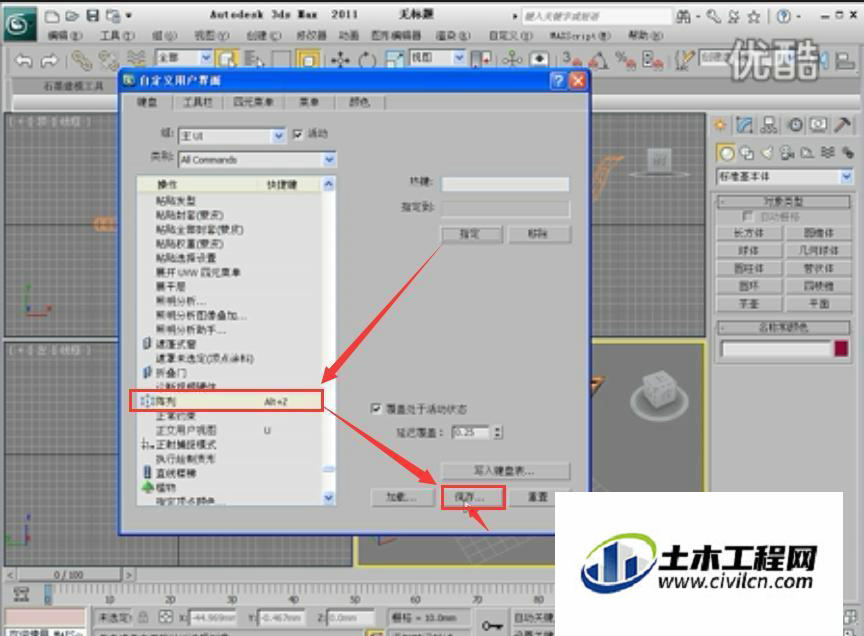The image size is (864, 636).
Task: Open the selection filter dropdown showing 全部
Action: coord(185,57)
